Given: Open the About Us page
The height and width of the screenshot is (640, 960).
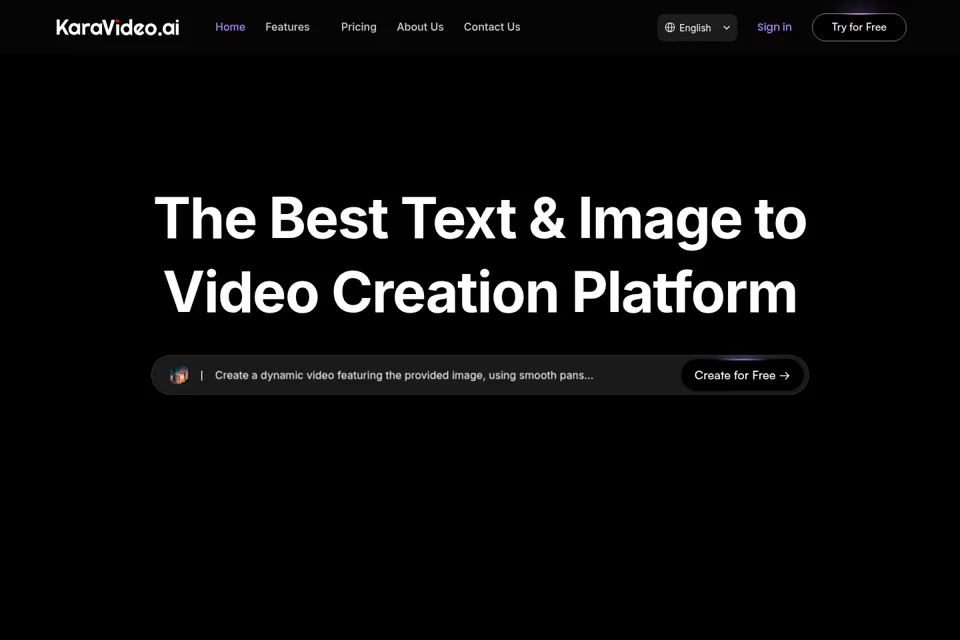Looking at the screenshot, I should click(x=420, y=27).
